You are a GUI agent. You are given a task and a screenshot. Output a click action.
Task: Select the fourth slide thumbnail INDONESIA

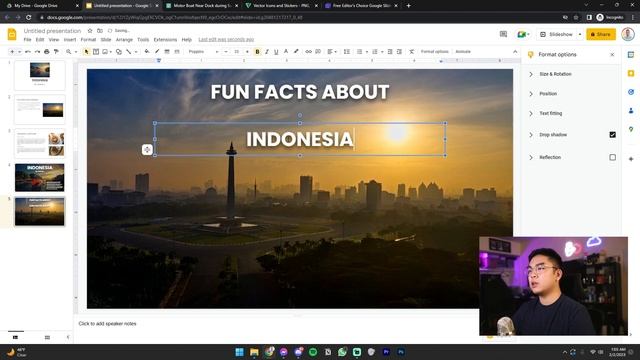point(40,178)
